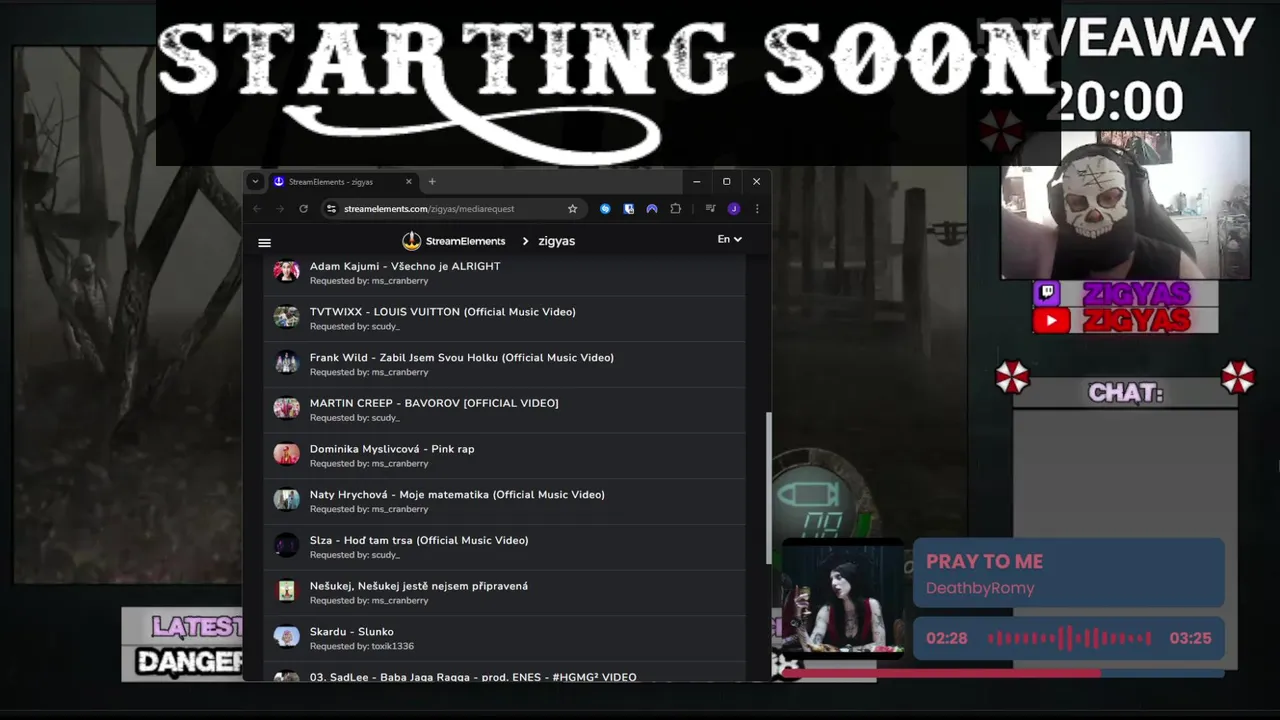Click the zigyas breadcrumb link

[556, 241]
